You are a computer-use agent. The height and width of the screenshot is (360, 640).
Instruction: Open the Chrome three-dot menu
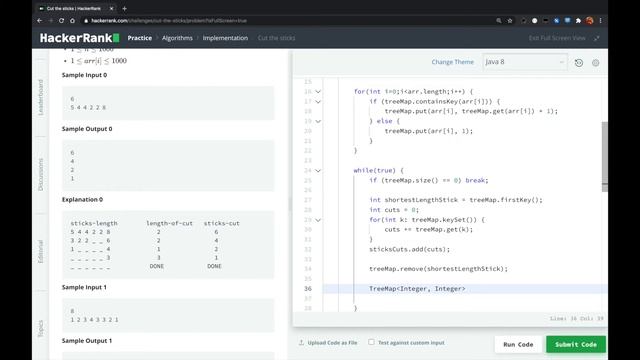600,20
